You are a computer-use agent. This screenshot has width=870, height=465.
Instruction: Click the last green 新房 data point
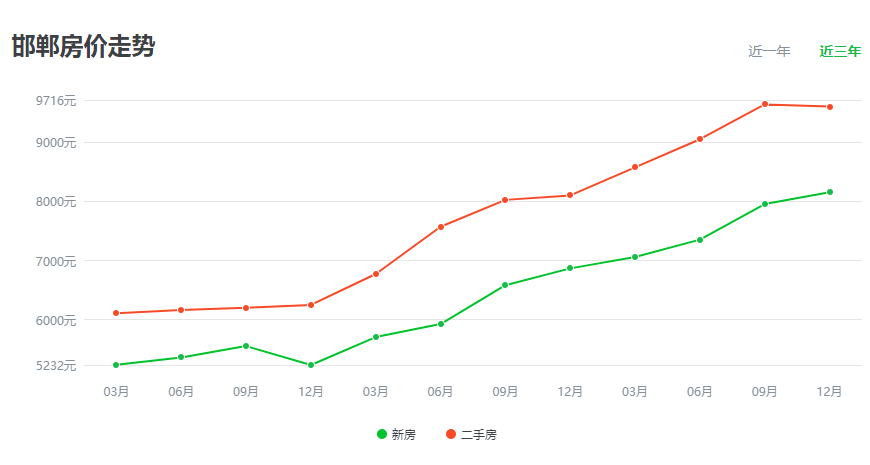830,192
